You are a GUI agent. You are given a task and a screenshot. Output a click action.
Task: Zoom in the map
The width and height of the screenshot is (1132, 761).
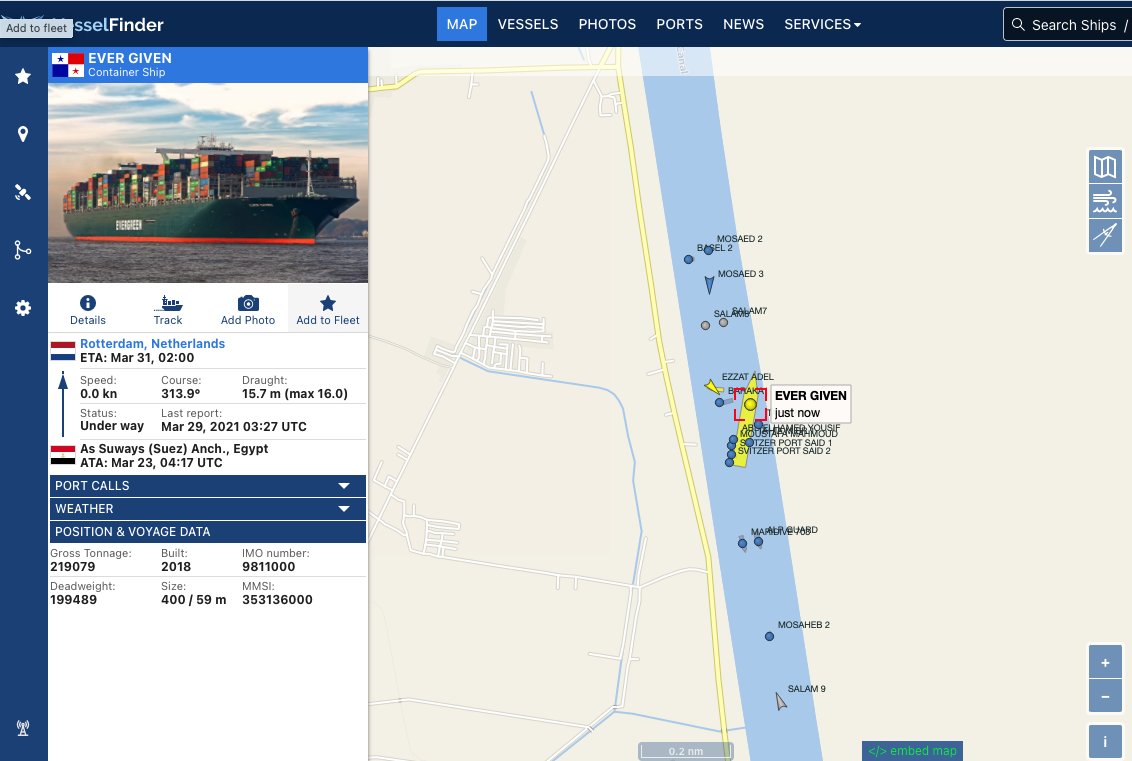[x=1105, y=662]
